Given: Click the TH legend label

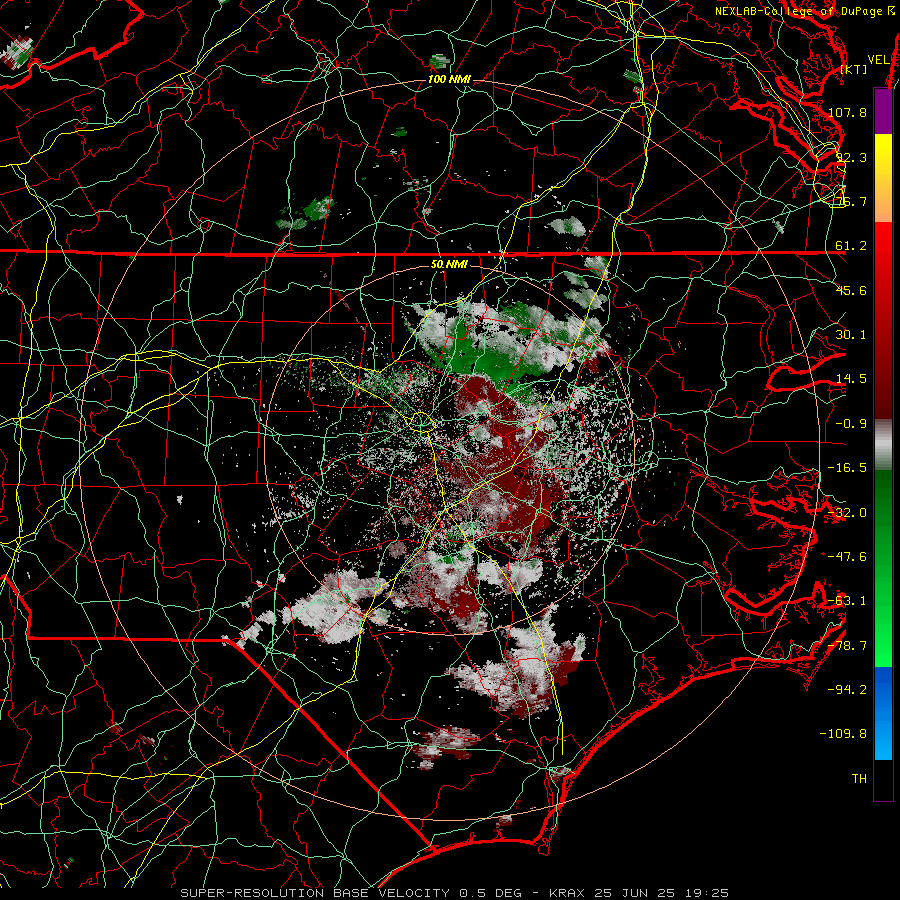Looking at the screenshot, I should click(859, 779).
